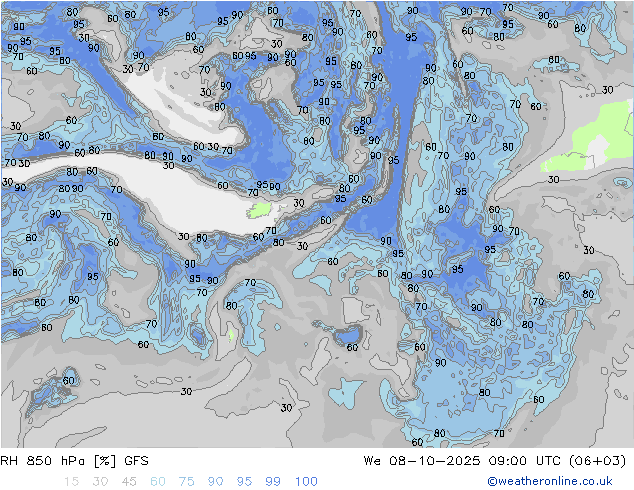Click the 60 entry in the bottom legend
Screen dimensions: 634x490
point(158,482)
